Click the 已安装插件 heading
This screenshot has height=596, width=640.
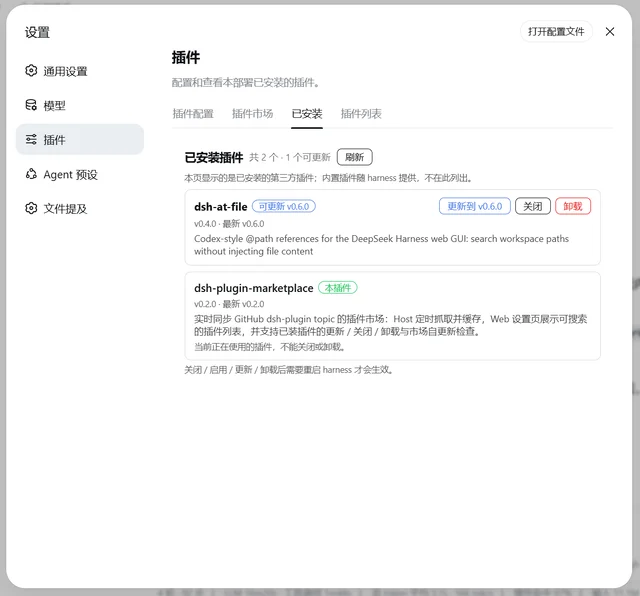[x=213, y=158]
